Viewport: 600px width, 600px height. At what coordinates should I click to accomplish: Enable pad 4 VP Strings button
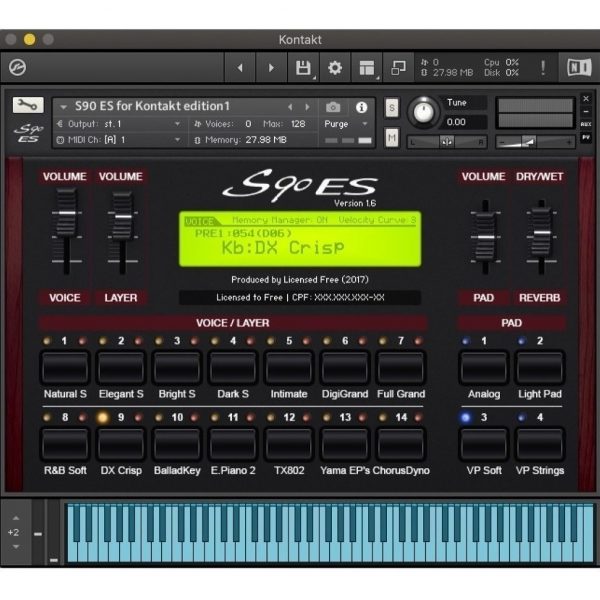pos(540,444)
